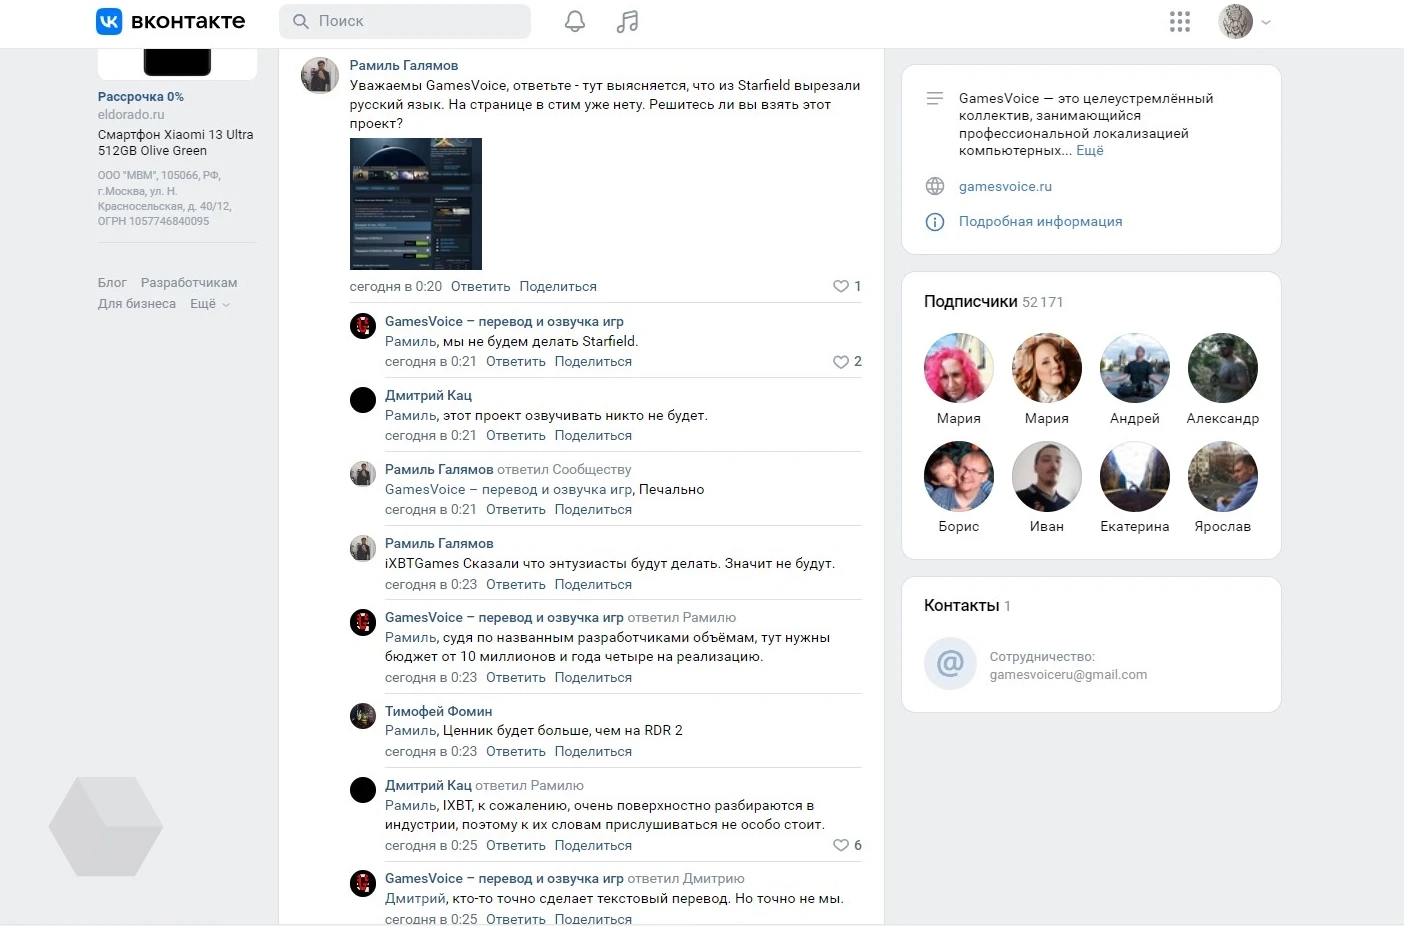Open the gamesvoiceru@gmail.com contact email

point(1068,675)
